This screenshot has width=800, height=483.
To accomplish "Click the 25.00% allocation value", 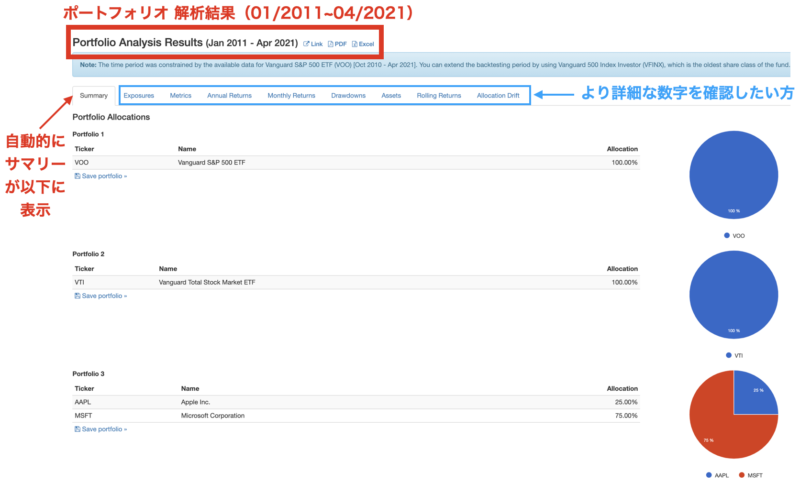I will 626,402.
